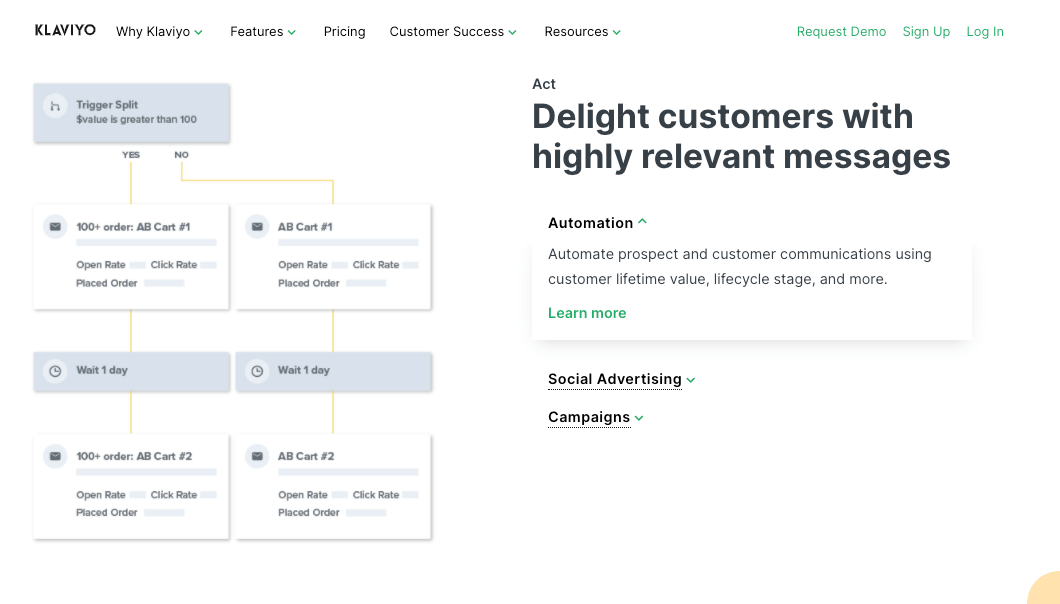
Task: Click Open Rate in 100+ order: AB Cart #1
Action: pos(101,265)
